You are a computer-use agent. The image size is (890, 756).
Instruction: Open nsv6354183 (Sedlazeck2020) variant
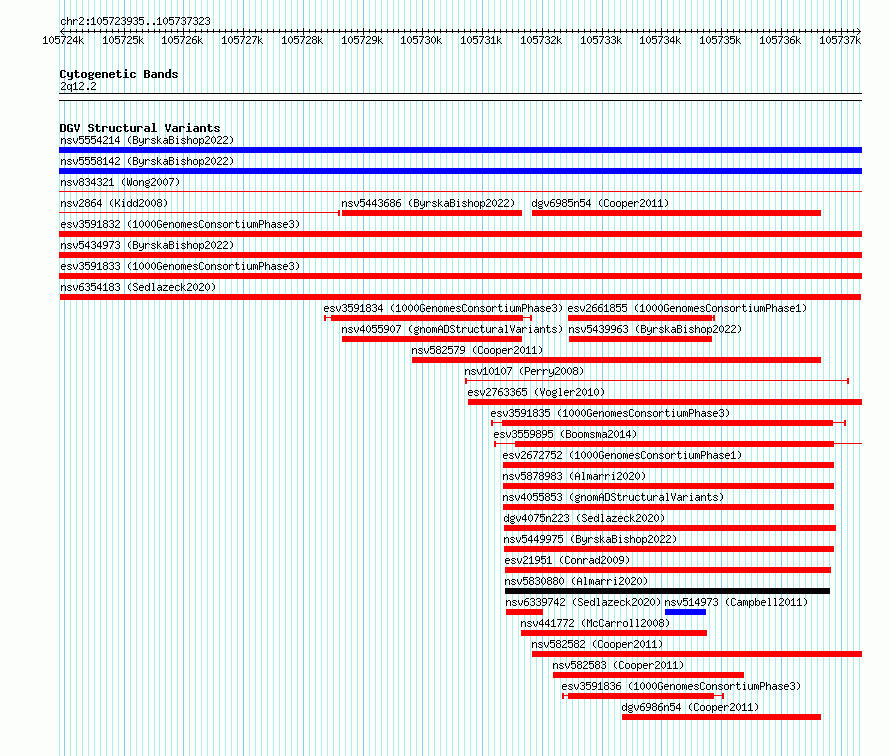[x=138, y=287]
